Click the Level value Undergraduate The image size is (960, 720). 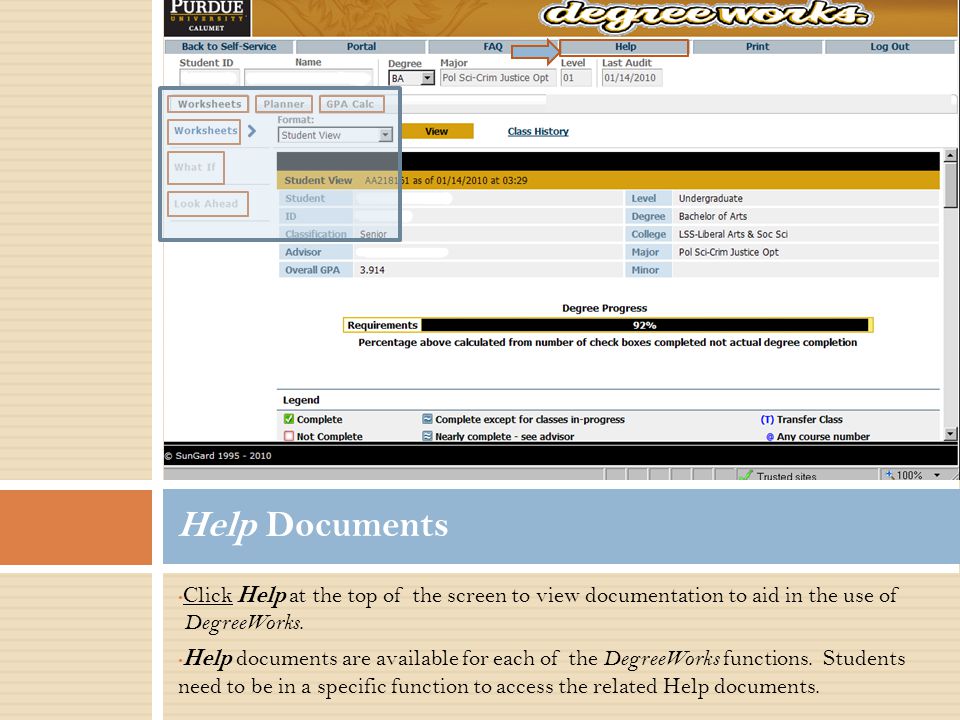click(710, 198)
